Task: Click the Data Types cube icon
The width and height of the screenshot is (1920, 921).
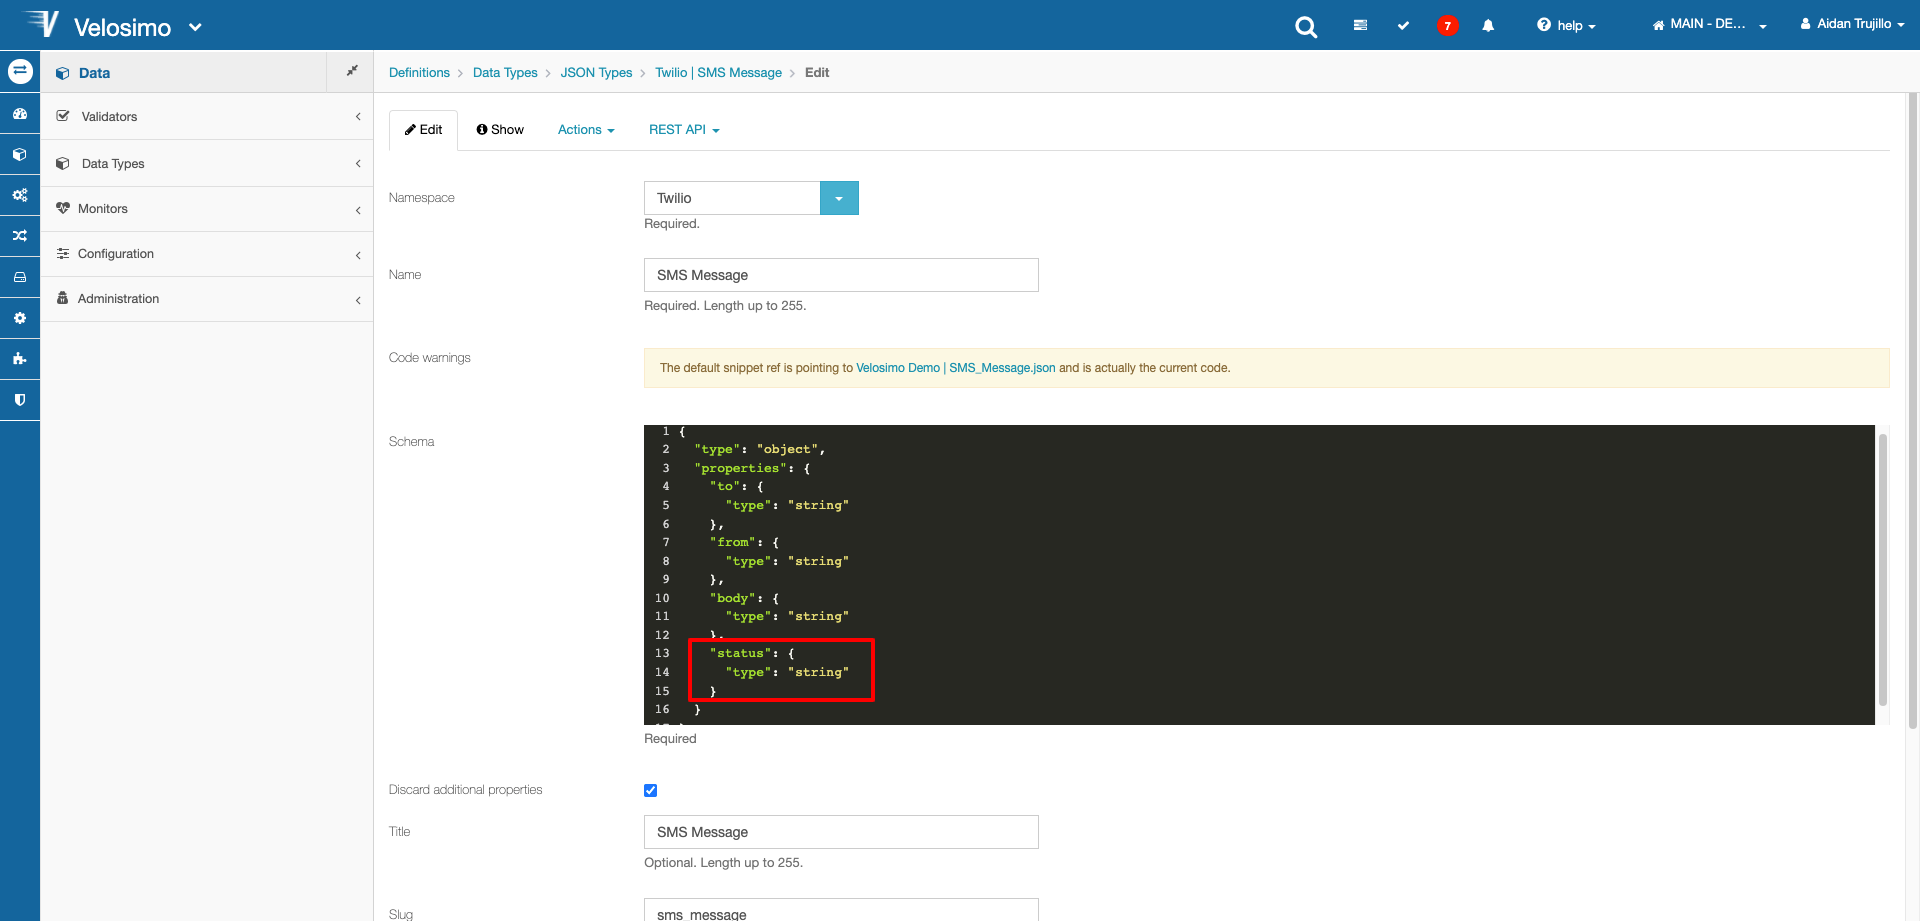Action: click(63, 163)
